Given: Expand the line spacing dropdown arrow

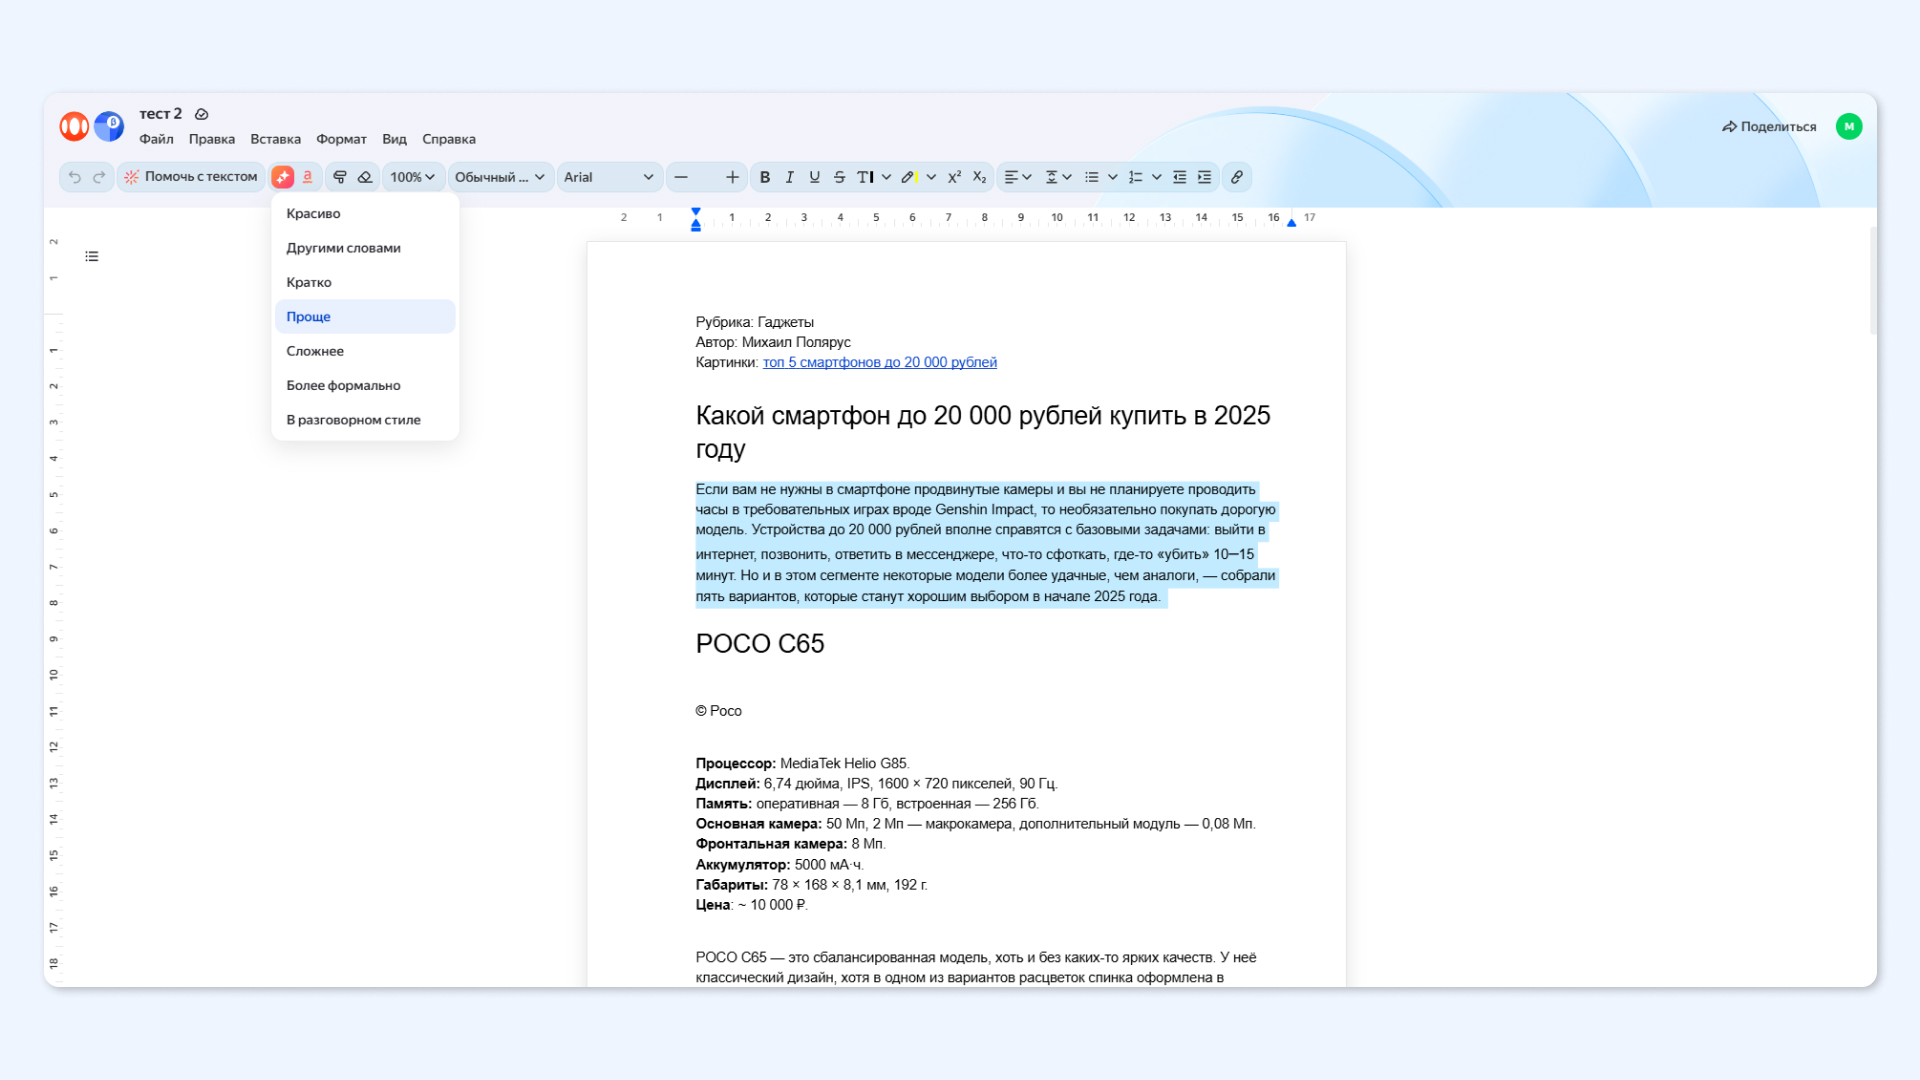Looking at the screenshot, I should [1067, 177].
